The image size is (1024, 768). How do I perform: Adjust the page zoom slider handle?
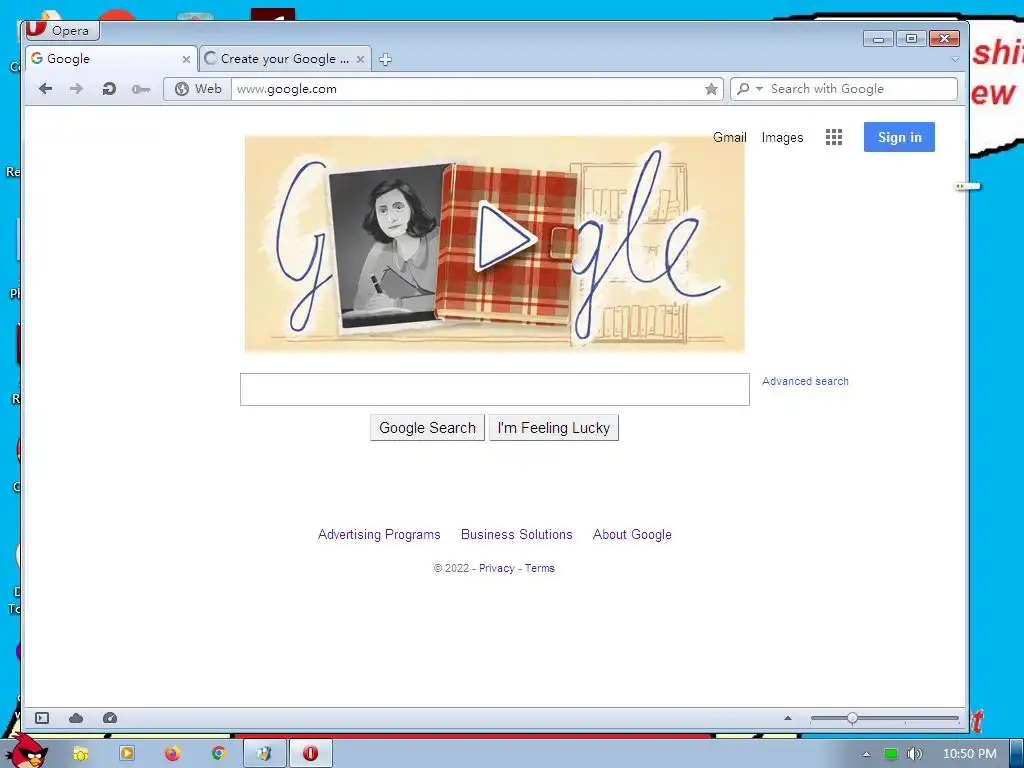852,718
